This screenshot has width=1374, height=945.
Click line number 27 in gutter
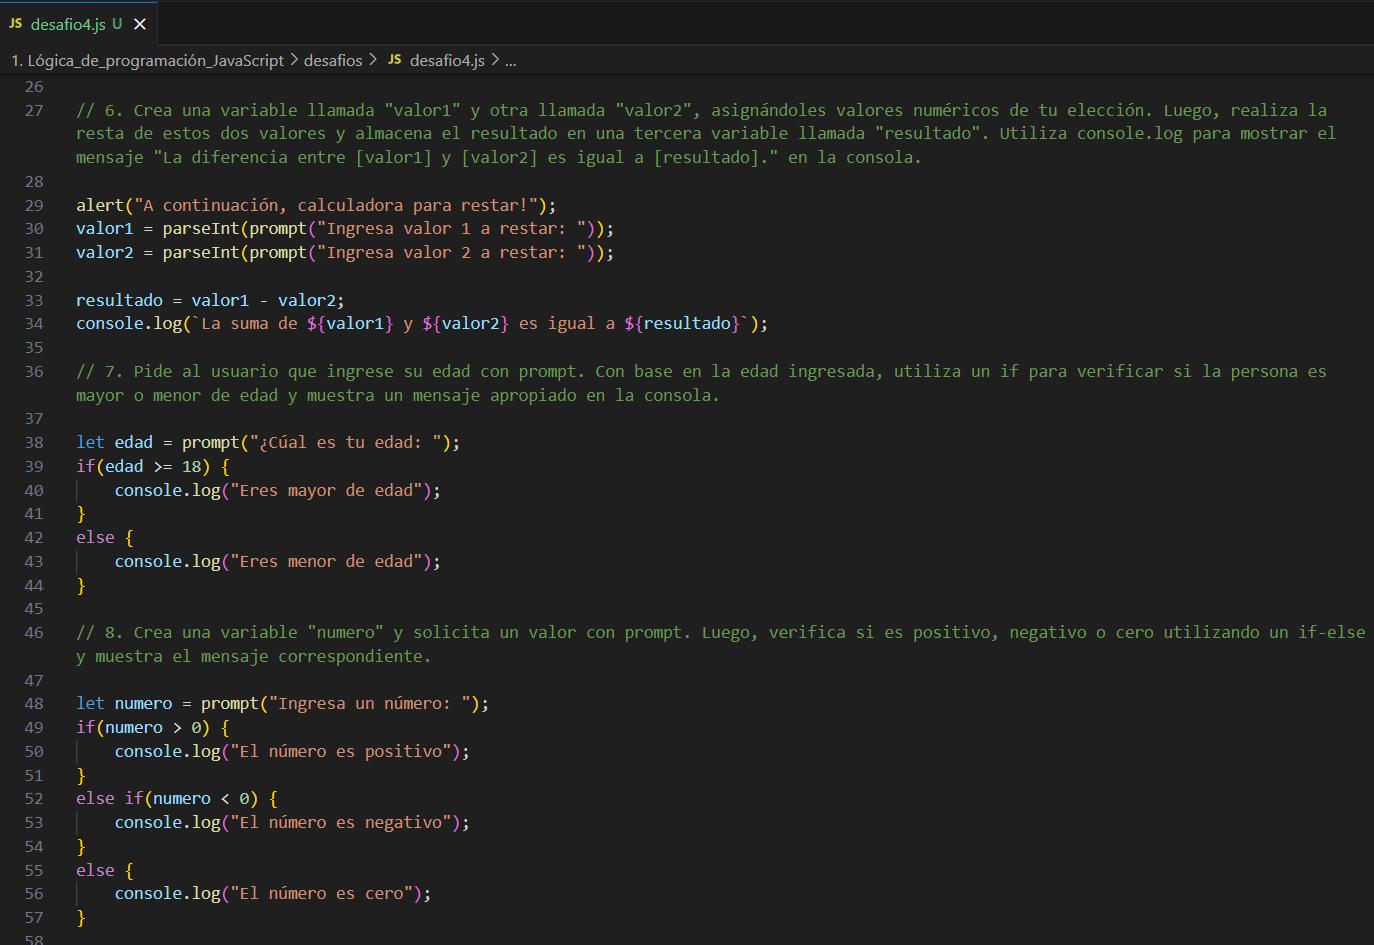pyautogui.click(x=34, y=110)
